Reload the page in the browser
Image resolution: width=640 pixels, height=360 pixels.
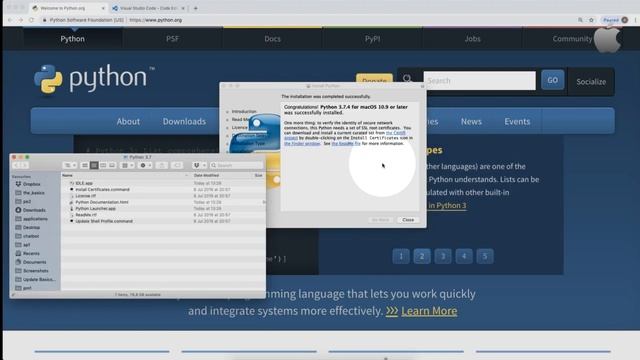[x=31, y=20]
